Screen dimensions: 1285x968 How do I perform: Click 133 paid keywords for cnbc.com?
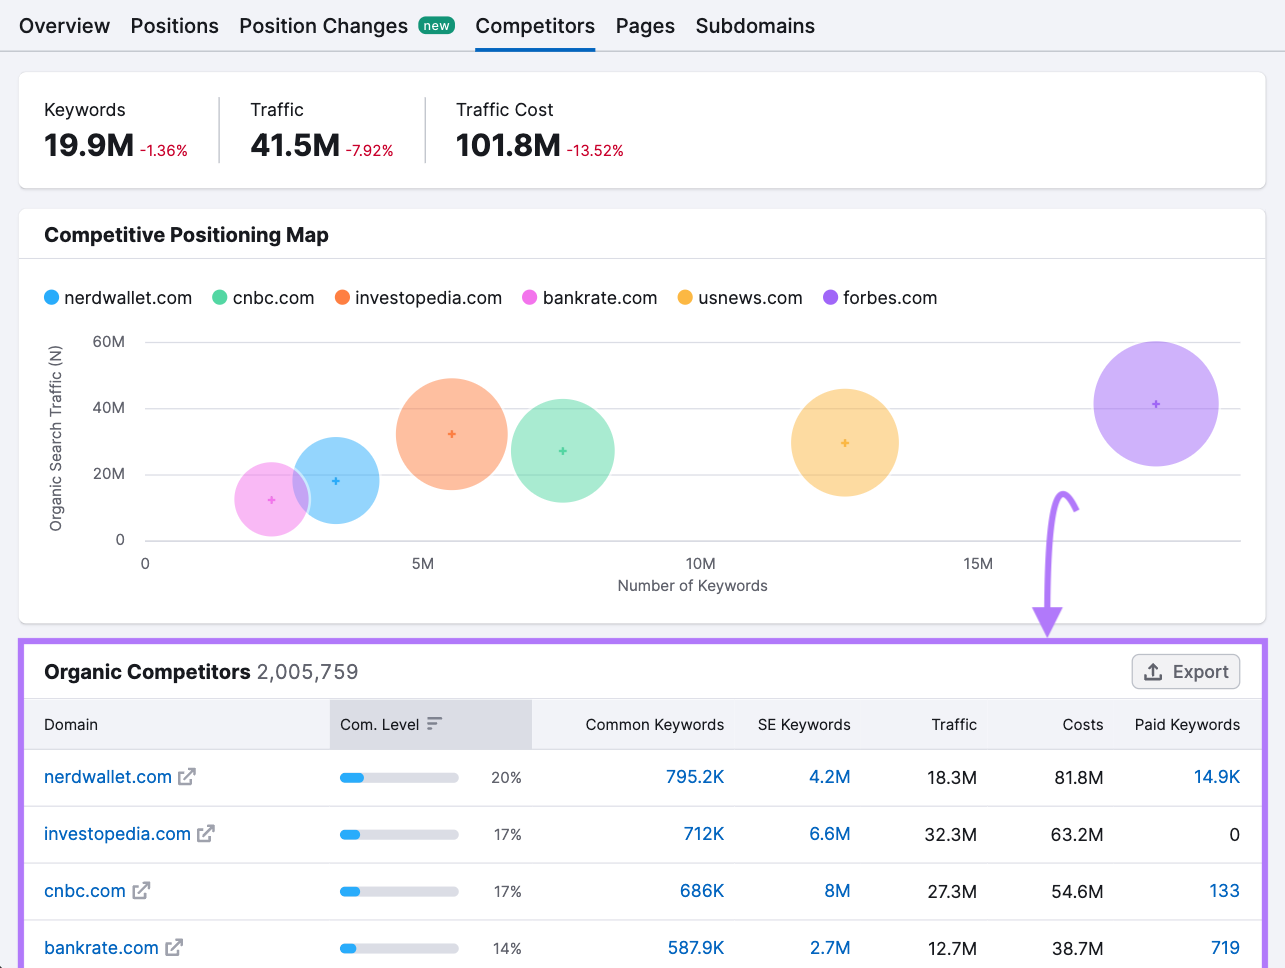coord(1224,891)
